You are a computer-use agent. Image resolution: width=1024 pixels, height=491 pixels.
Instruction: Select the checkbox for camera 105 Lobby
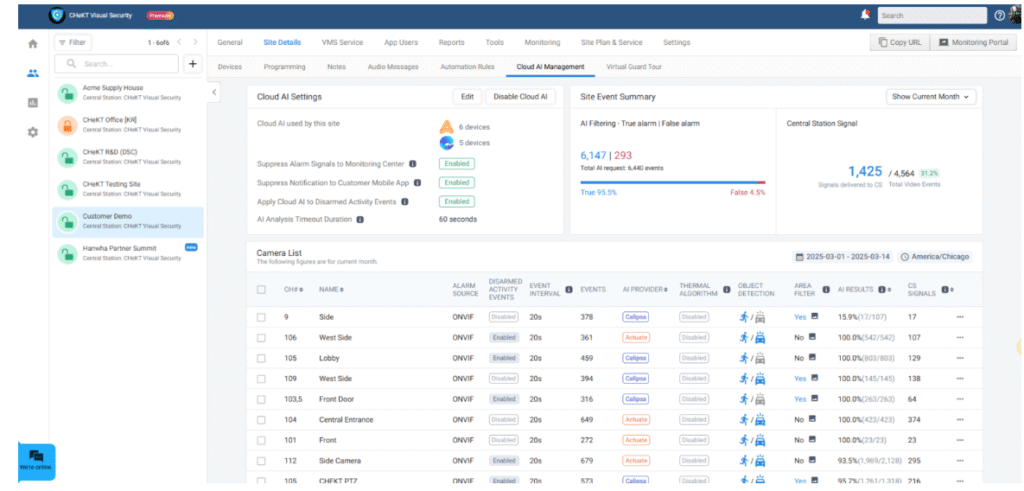[x=261, y=358]
